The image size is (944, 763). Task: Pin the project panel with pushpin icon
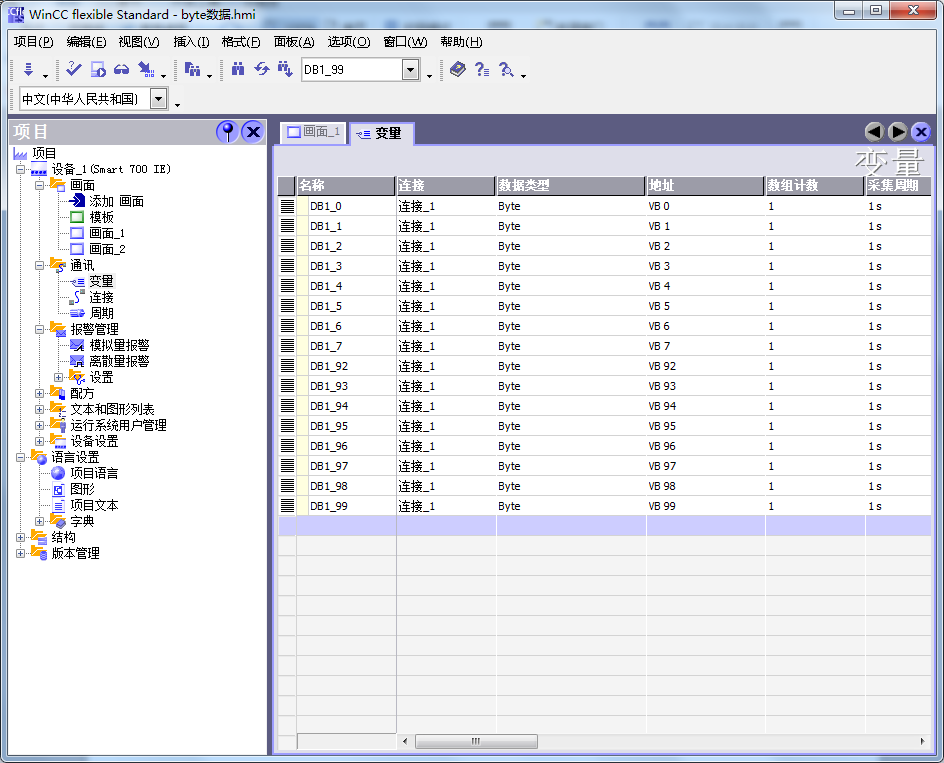228,131
